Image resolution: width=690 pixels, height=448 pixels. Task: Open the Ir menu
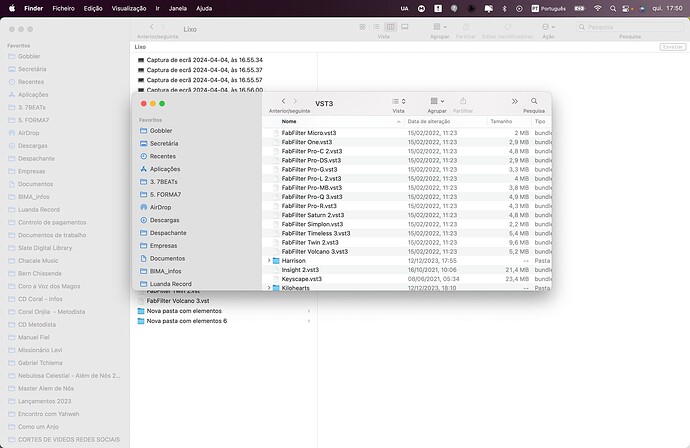(157, 8)
